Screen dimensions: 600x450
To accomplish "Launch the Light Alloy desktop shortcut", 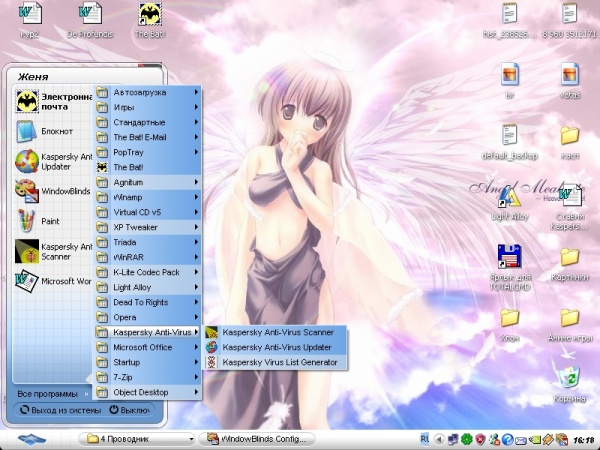I will click(x=510, y=196).
